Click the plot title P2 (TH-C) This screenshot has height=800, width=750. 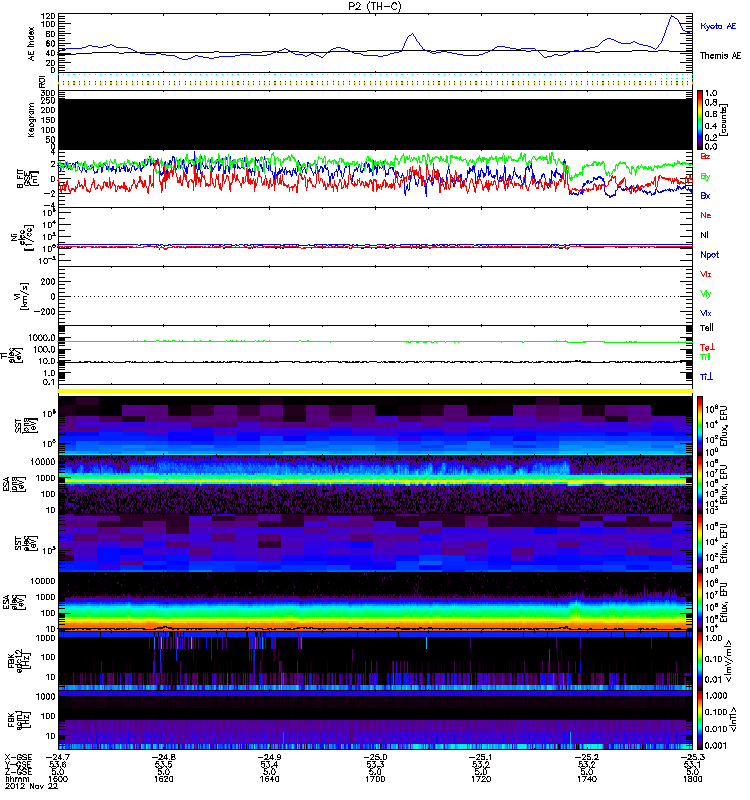coord(374,6)
